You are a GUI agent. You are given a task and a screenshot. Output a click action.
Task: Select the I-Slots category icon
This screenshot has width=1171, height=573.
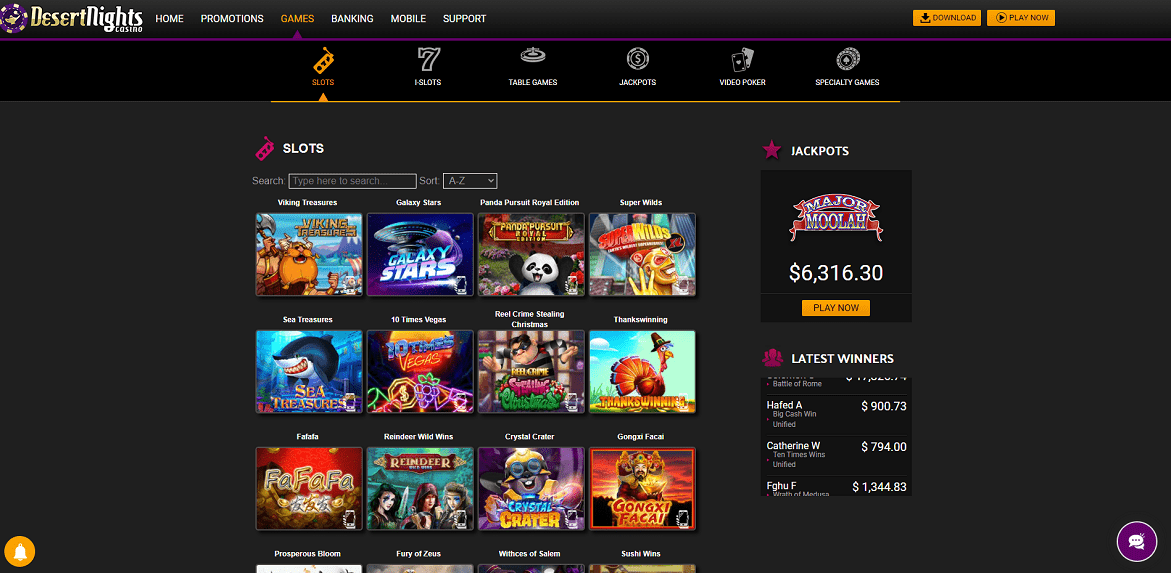click(428, 59)
